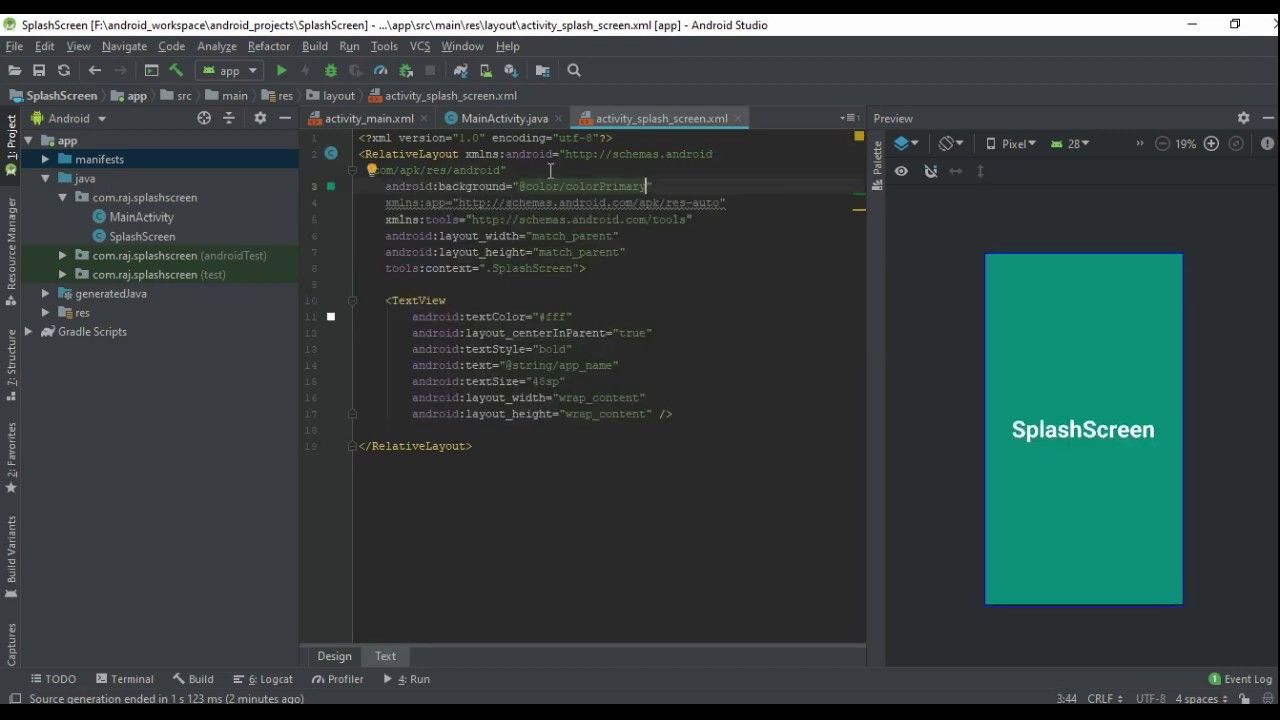
Task: Open the preview orientation dropdown
Action: click(951, 144)
